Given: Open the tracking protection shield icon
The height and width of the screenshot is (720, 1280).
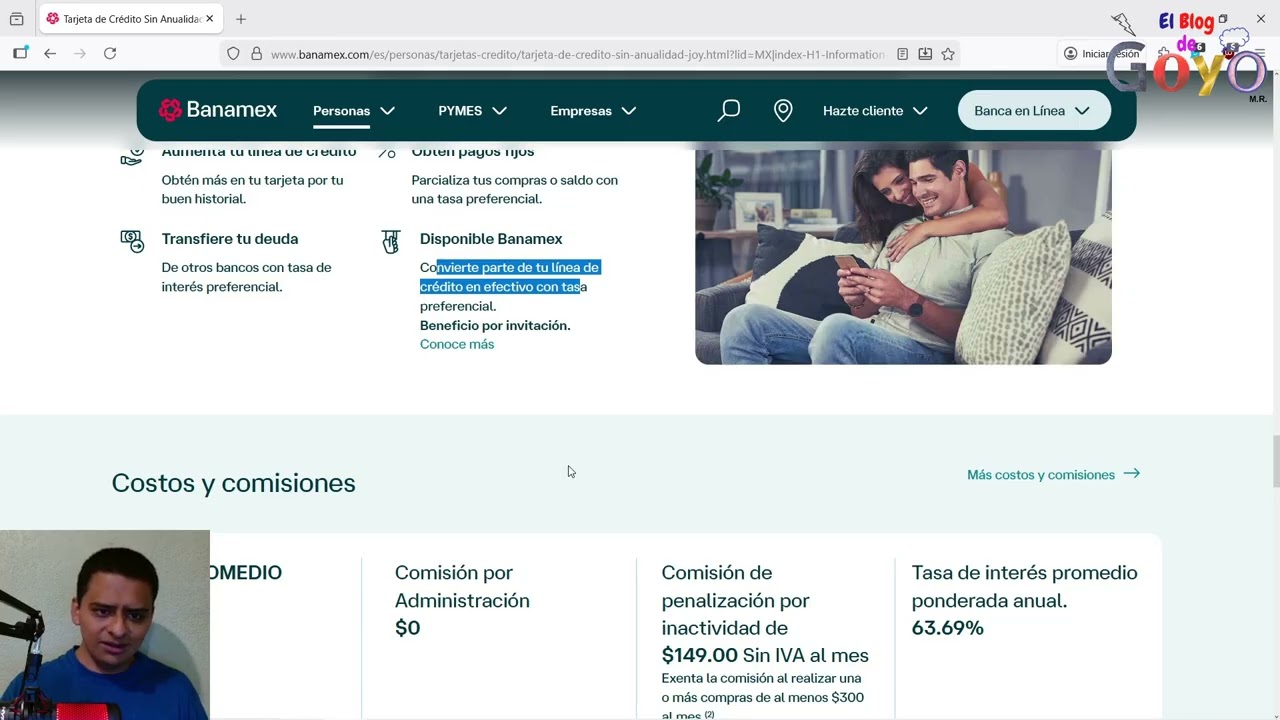Looking at the screenshot, I should coord(233,54).
